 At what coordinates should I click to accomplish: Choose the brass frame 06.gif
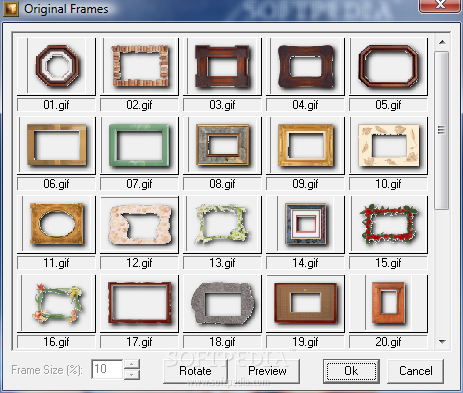point(56,145)
